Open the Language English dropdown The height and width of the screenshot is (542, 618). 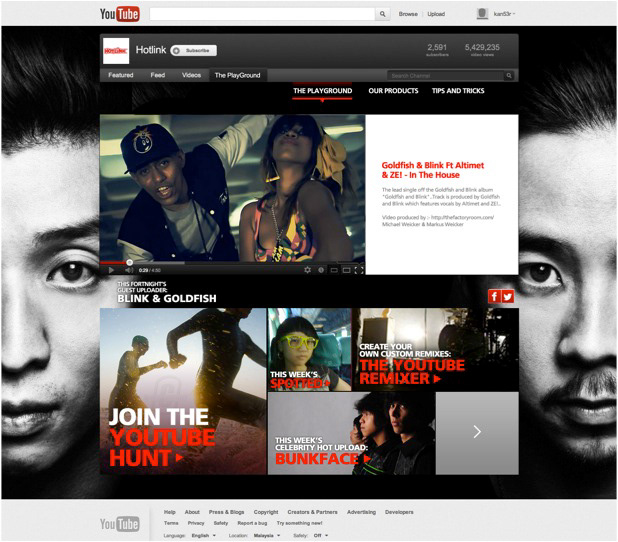[x=204, y=535]
